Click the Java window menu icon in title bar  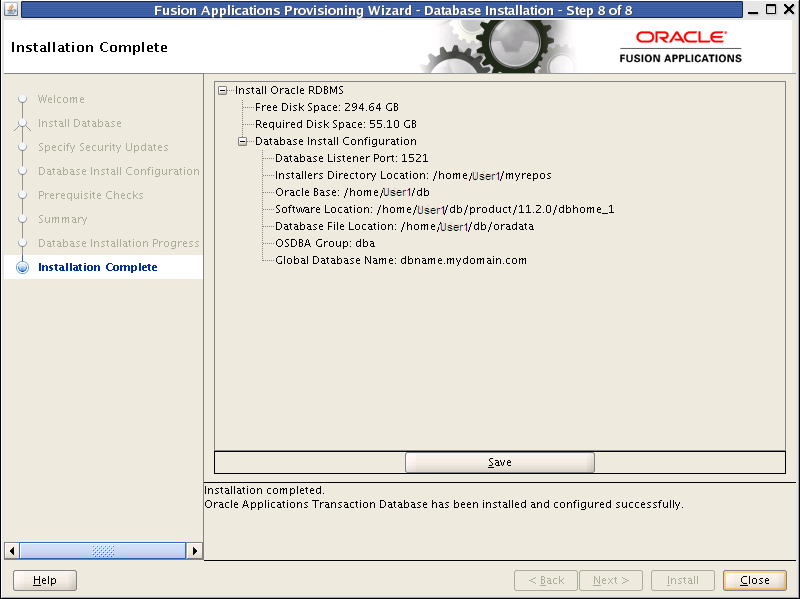click(x=11, y=9)
